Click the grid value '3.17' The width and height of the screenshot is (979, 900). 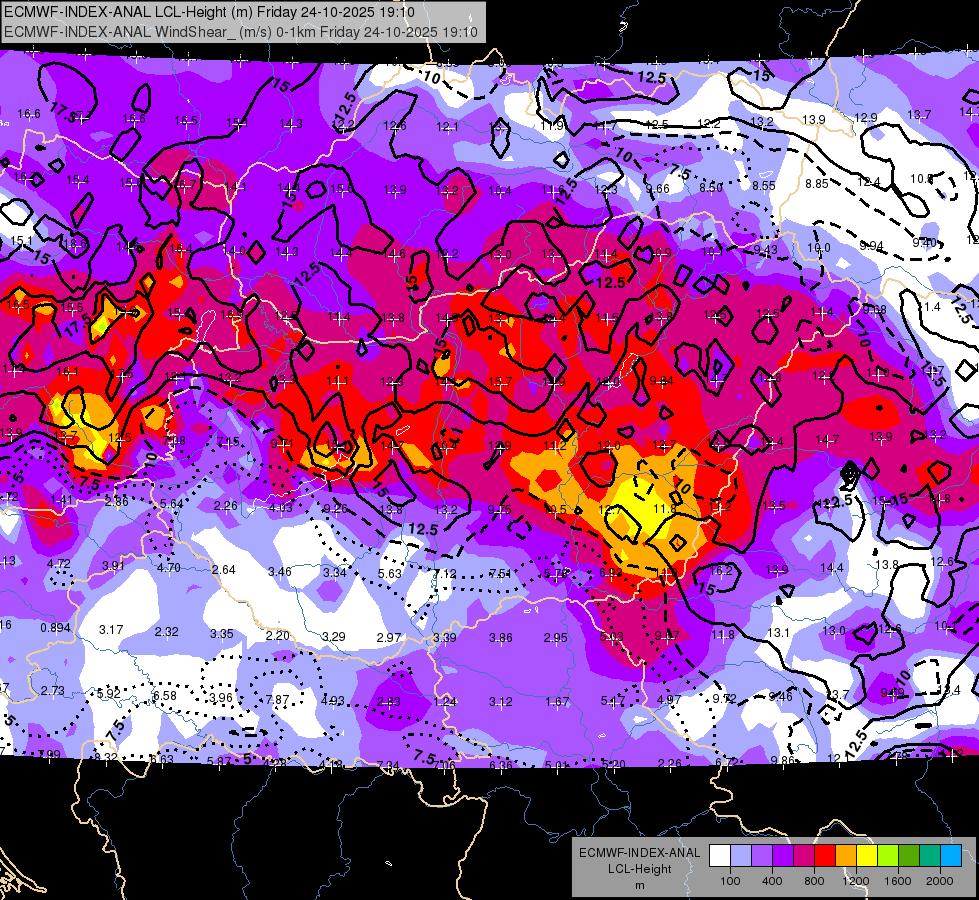click(x=111, y=629)
